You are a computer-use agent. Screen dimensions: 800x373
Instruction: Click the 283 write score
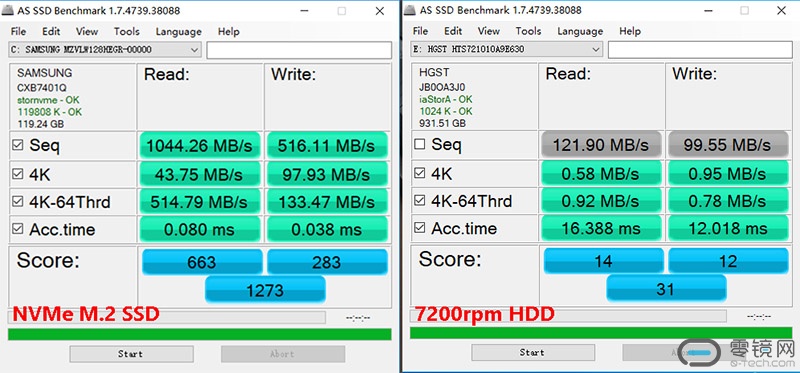point(327,262)
